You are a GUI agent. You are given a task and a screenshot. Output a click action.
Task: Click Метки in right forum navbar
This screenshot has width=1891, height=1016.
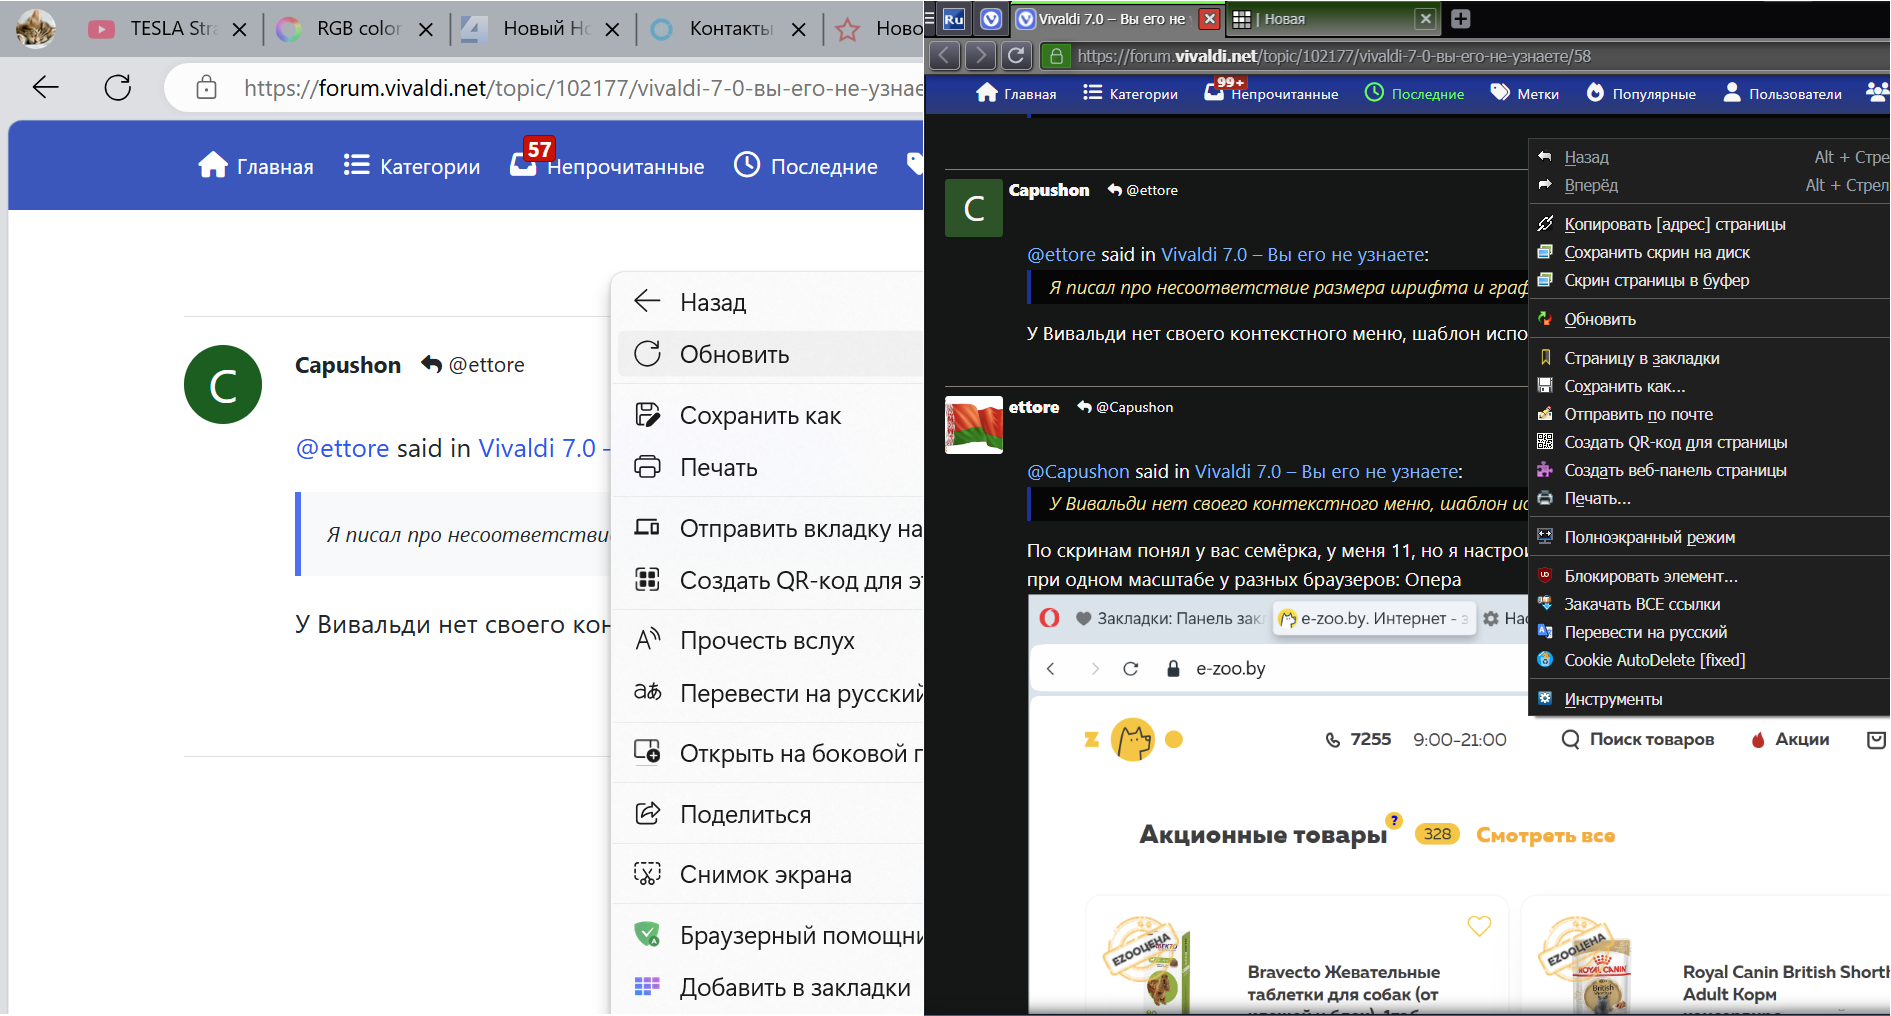[x=1525, y=93]
